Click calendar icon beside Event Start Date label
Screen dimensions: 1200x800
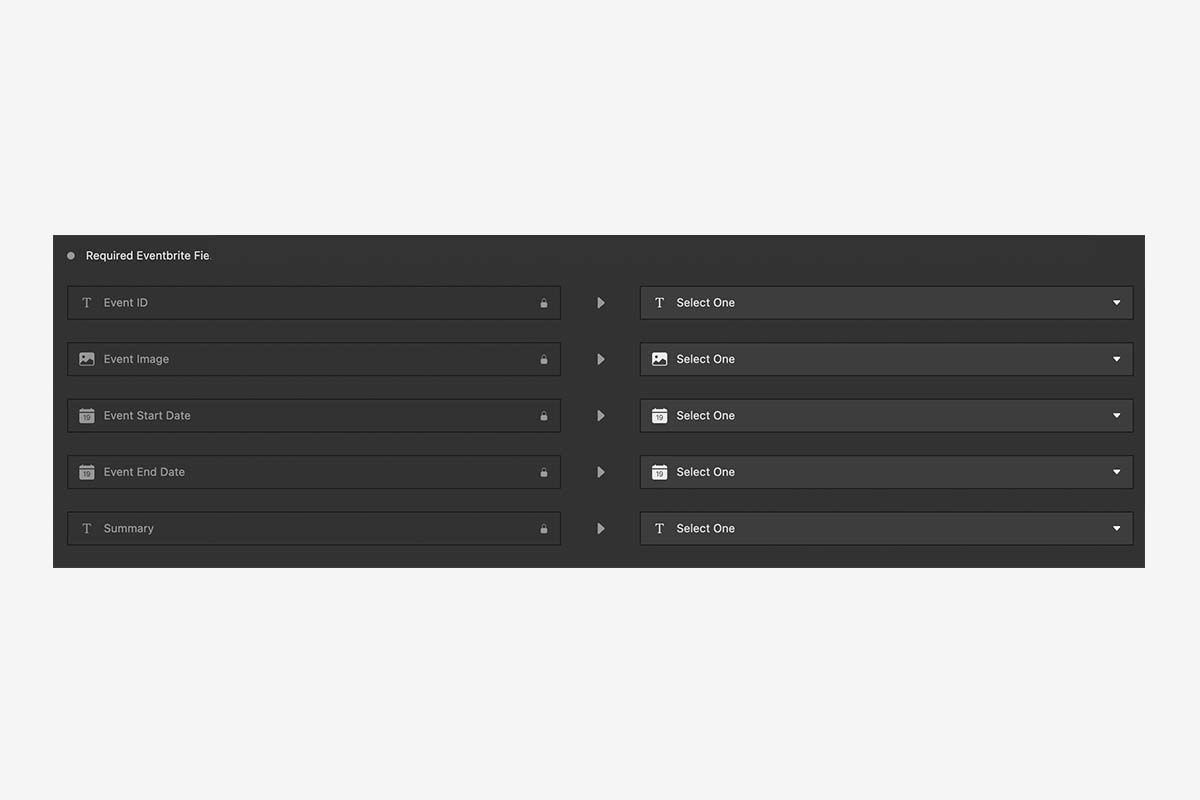tap(87, 416)
